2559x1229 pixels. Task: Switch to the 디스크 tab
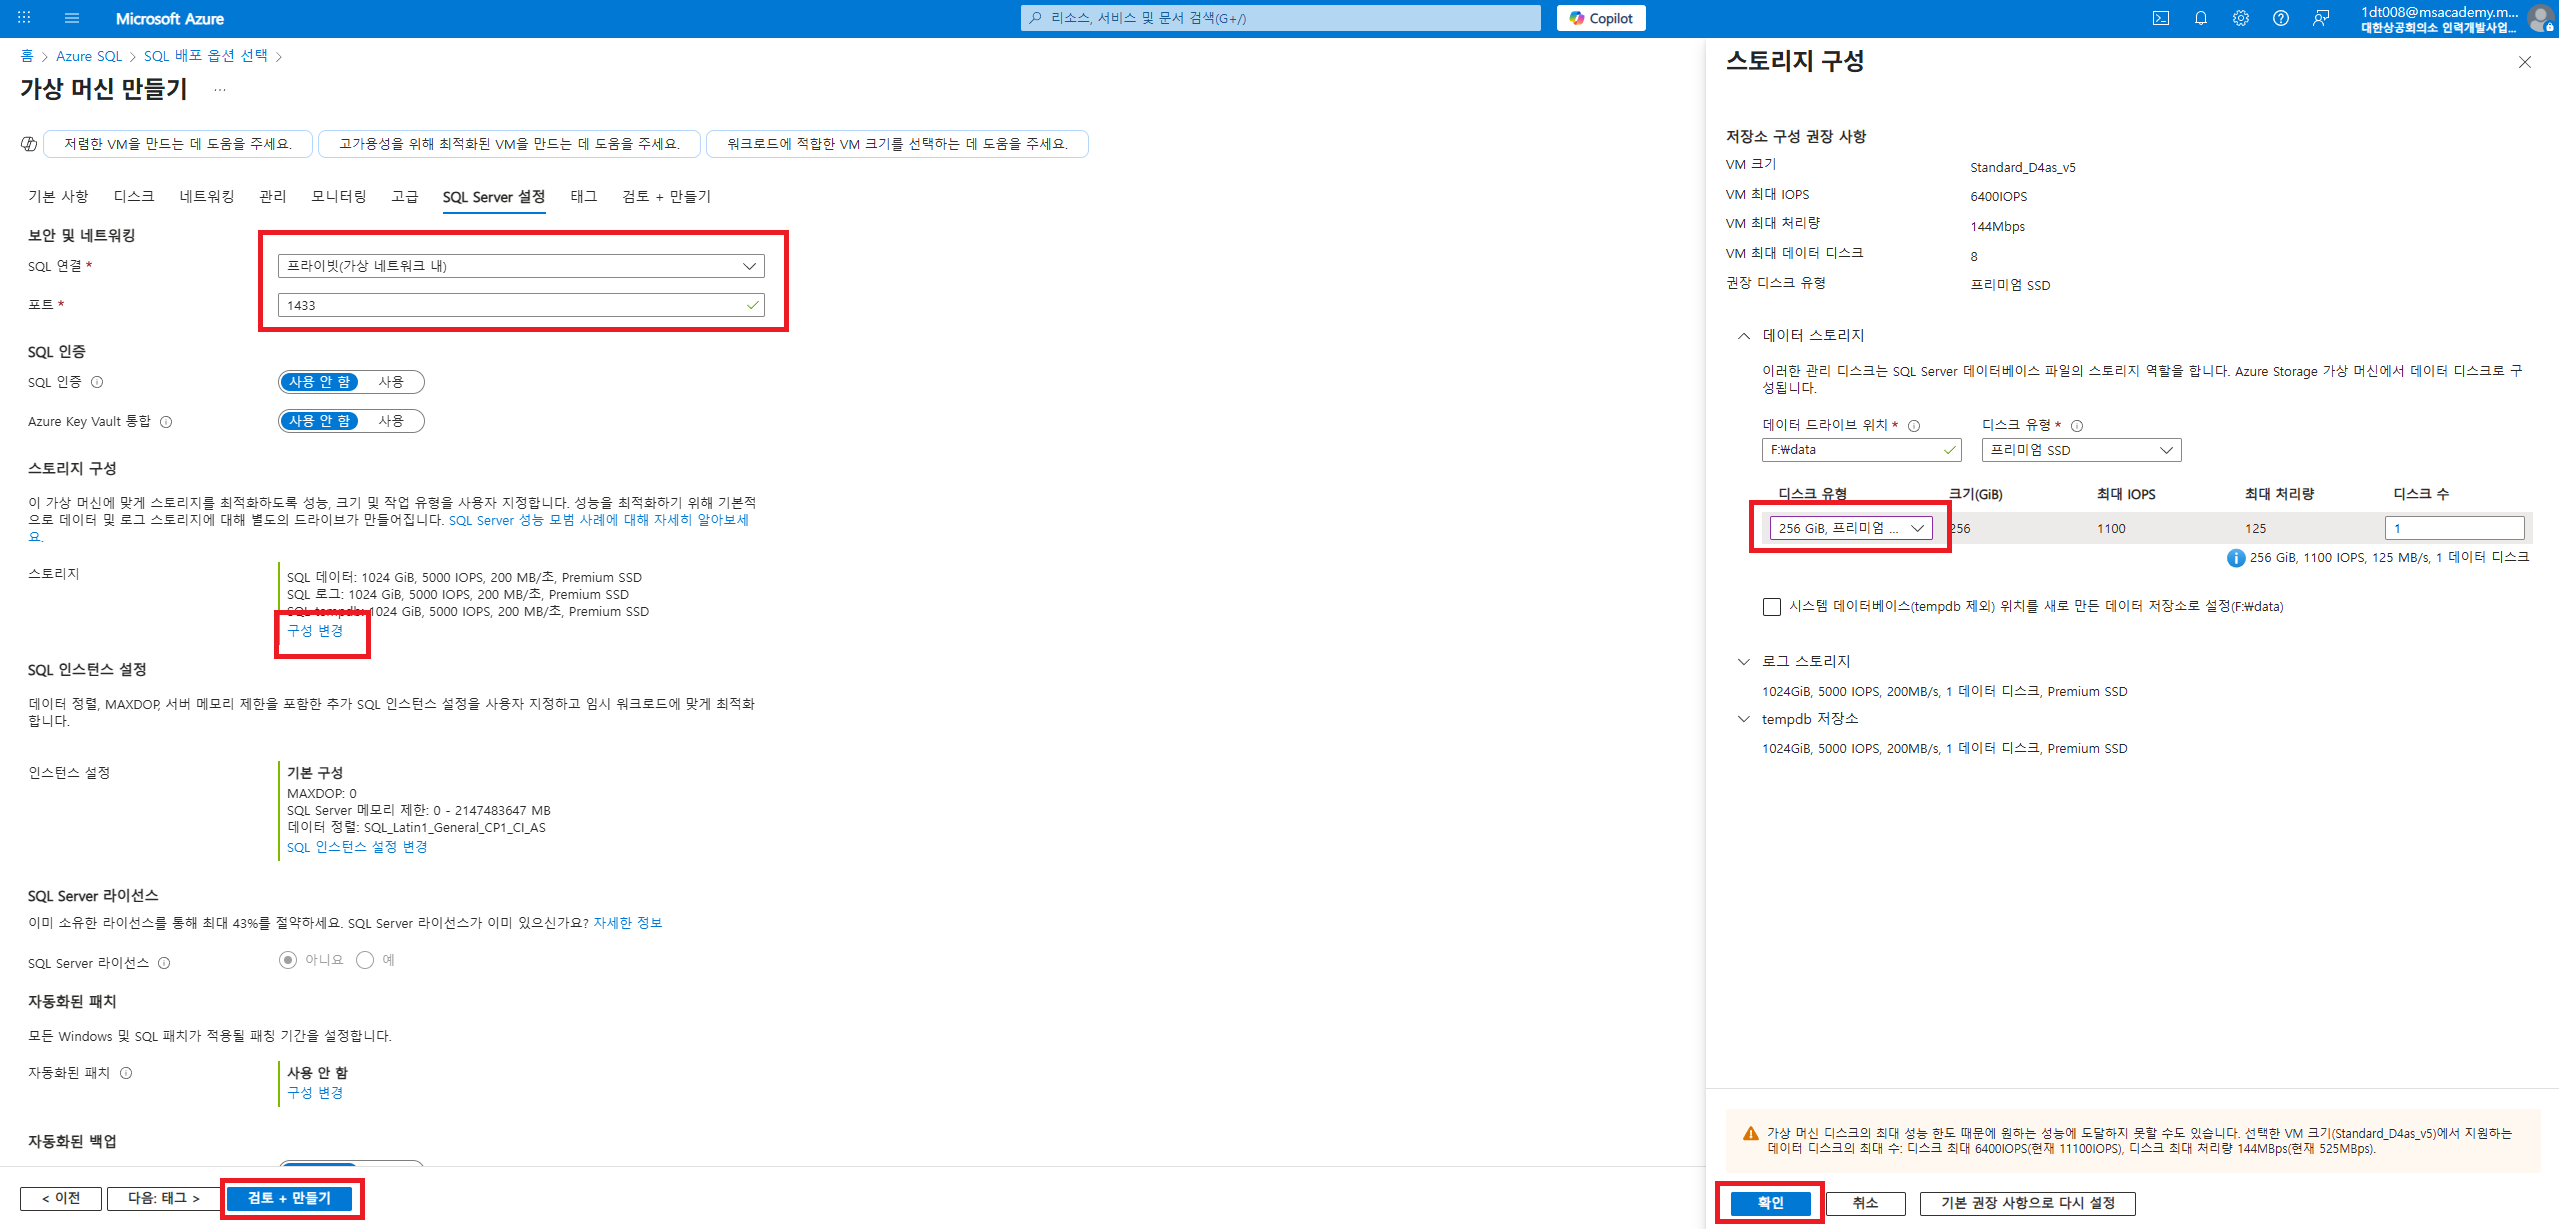pyautogui.click(x=134, y=197)
